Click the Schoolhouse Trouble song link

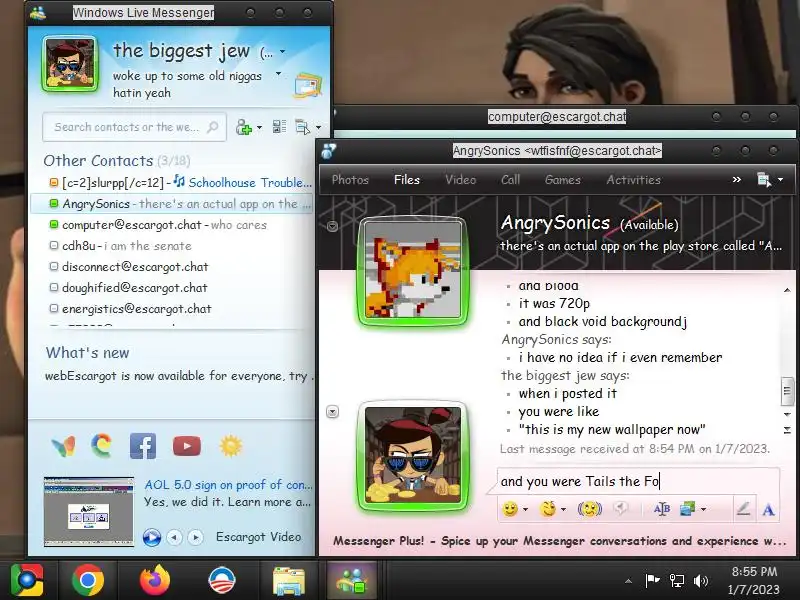click(x=249, y=183)
